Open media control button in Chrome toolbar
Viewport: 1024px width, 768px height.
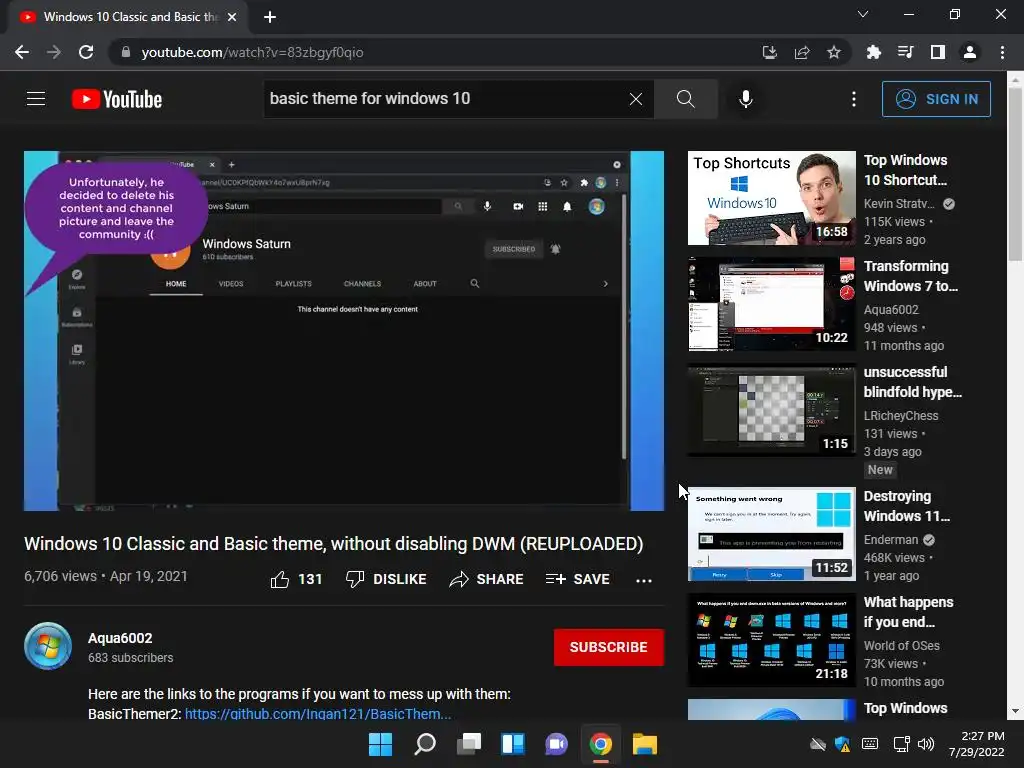tap(905, 52)
